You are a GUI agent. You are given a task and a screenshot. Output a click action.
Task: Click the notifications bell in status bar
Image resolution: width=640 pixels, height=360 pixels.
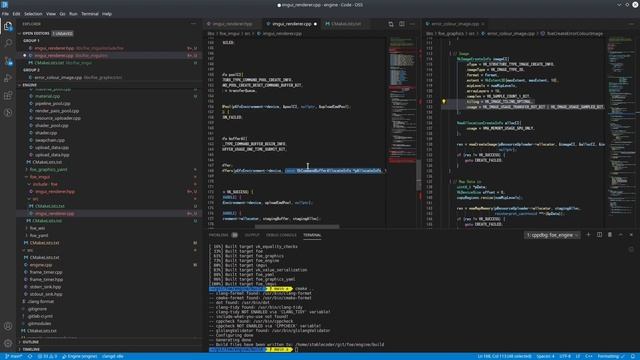[633, 356]
